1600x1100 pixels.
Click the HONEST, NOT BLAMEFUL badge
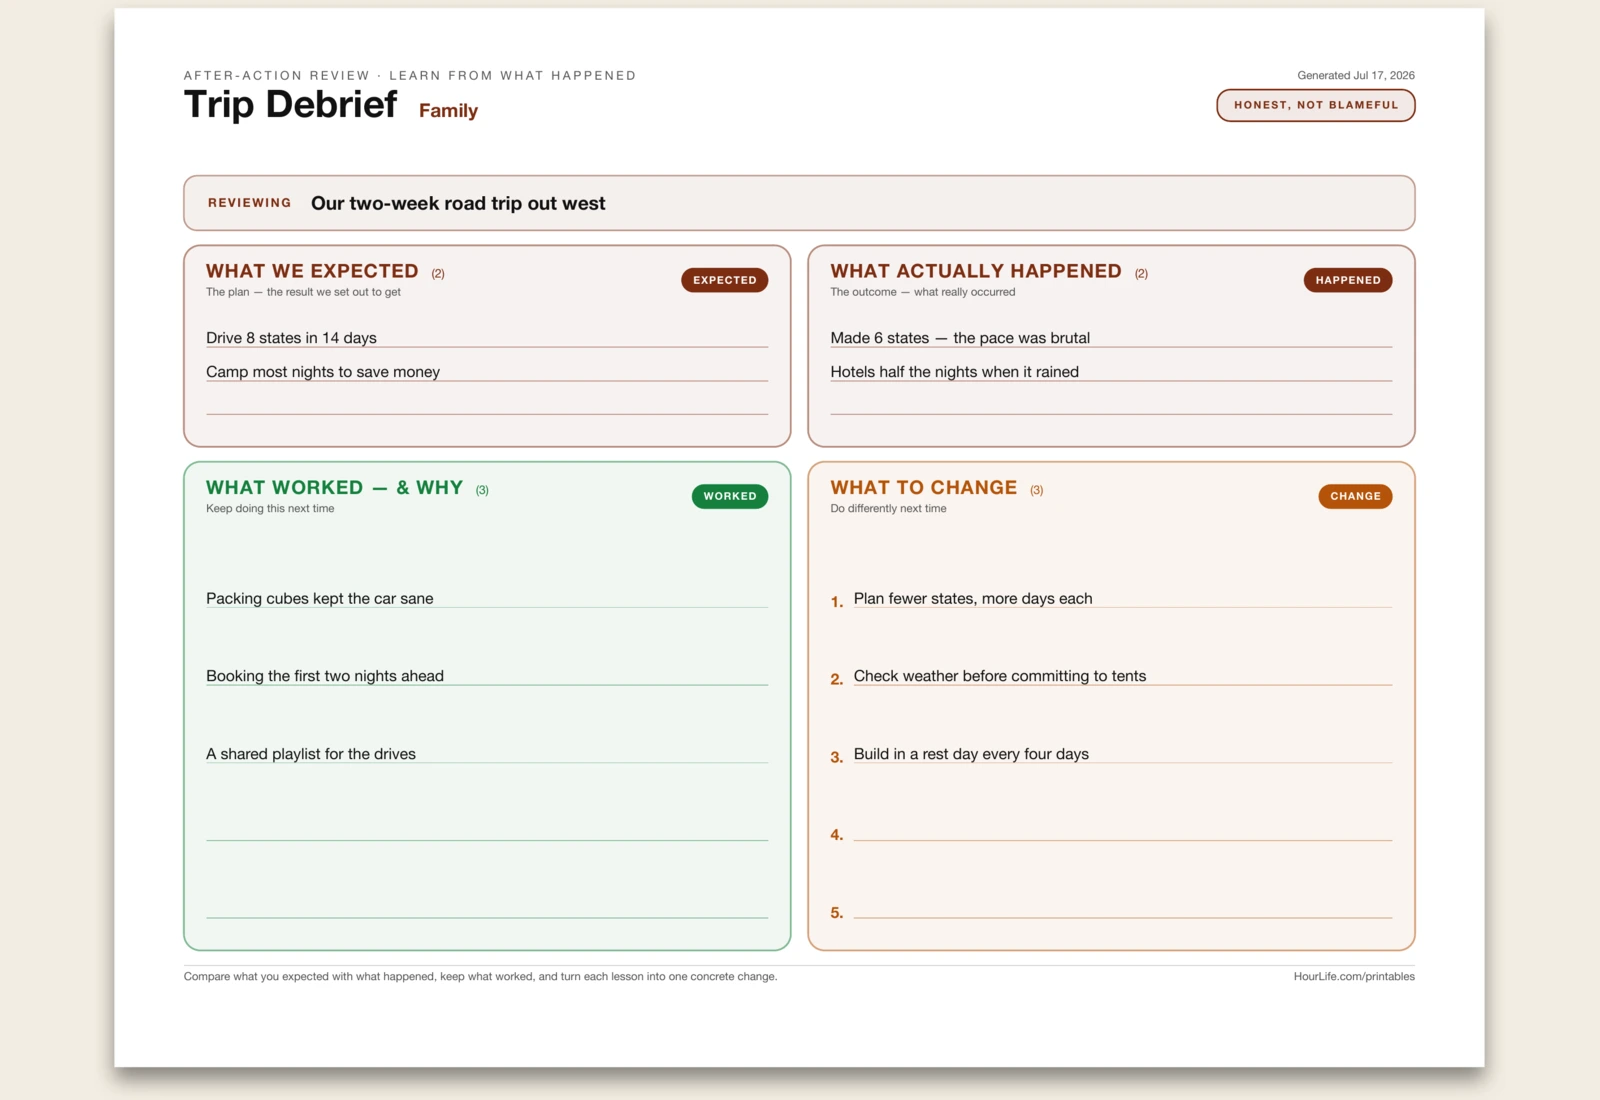pyautogui.click(x=1315, y=105)
